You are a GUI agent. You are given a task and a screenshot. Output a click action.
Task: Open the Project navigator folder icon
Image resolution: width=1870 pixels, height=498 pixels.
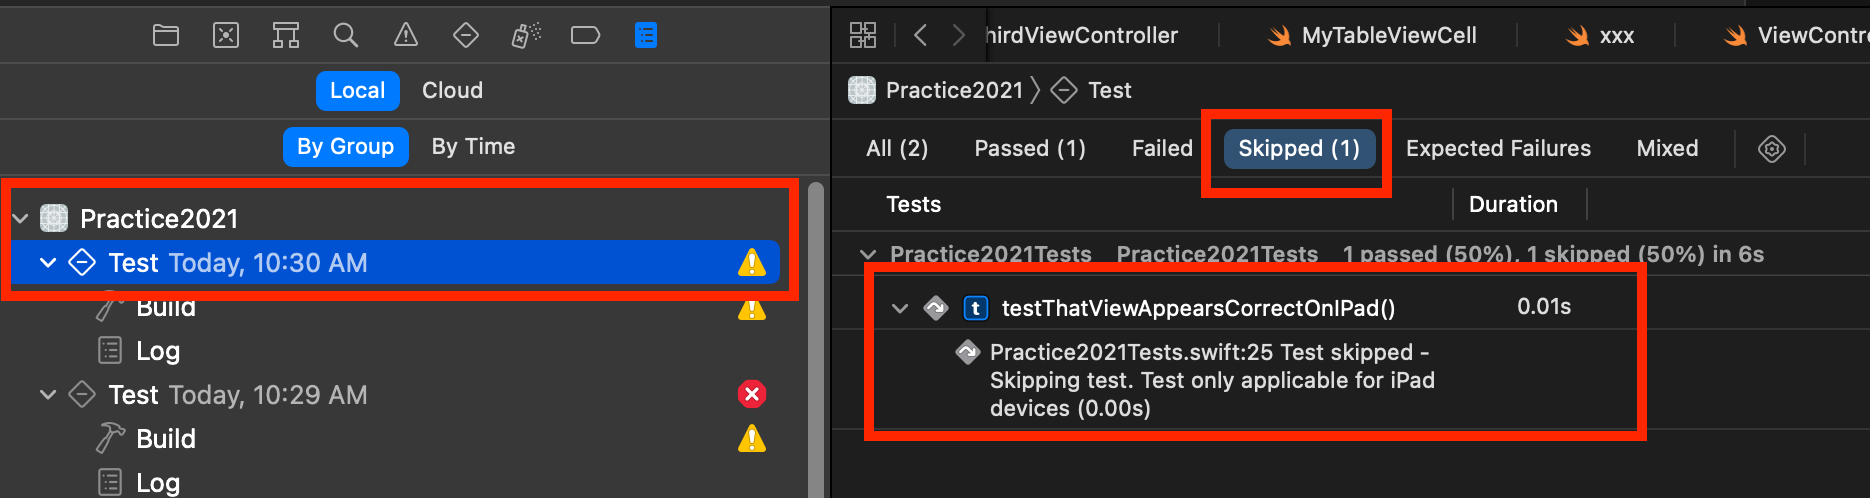166,36
